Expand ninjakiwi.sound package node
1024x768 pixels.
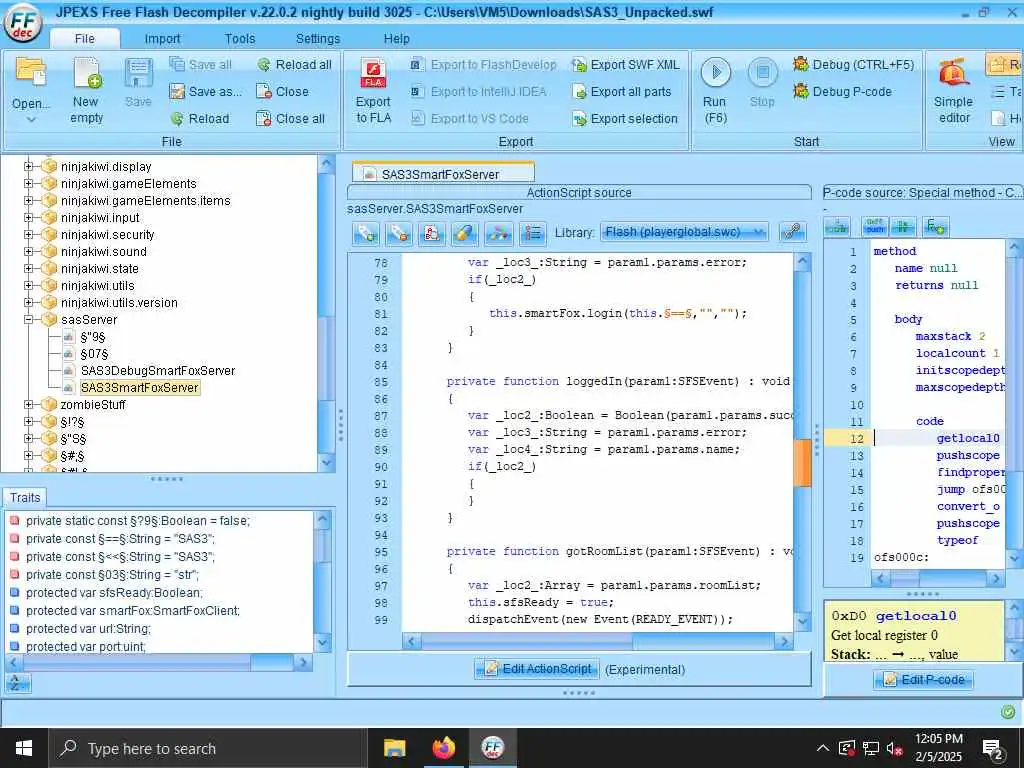[28, 251]
